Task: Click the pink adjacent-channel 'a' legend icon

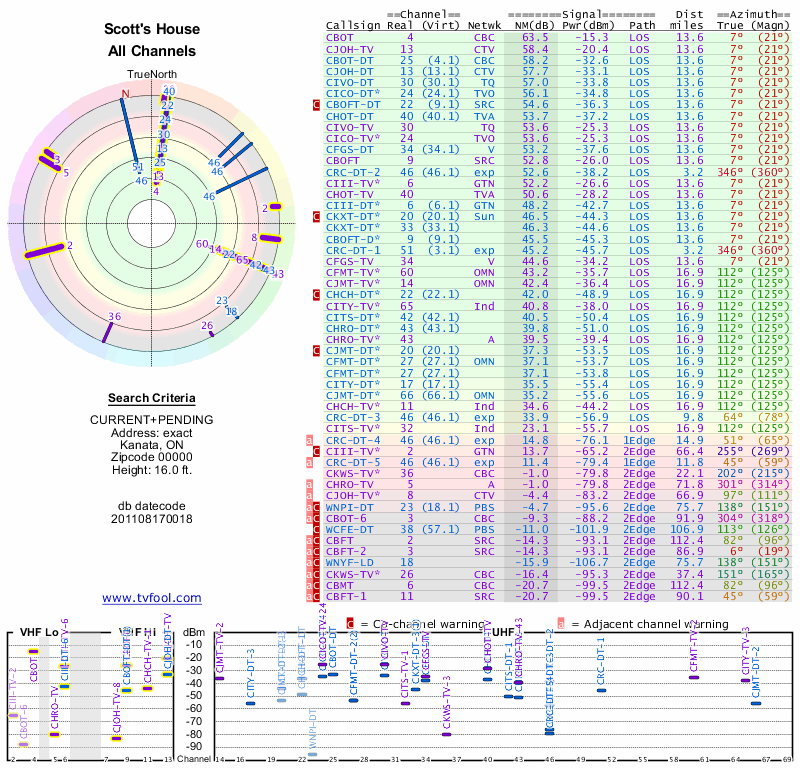Action: pos(561,624)
